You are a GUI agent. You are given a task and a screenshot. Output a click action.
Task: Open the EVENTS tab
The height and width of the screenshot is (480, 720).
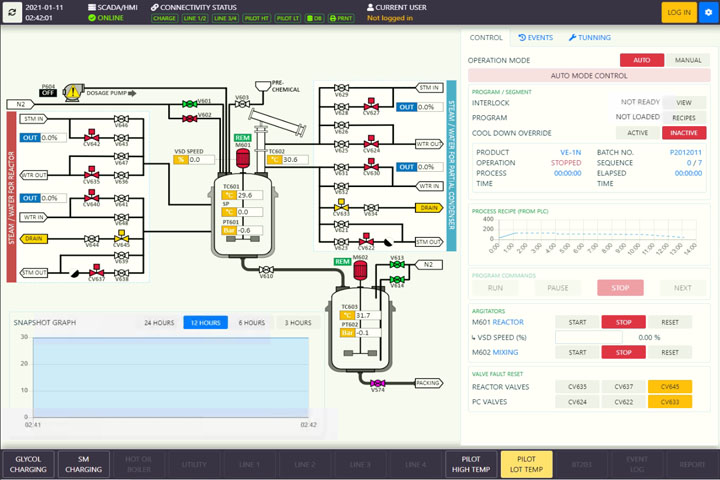point(535,37)
